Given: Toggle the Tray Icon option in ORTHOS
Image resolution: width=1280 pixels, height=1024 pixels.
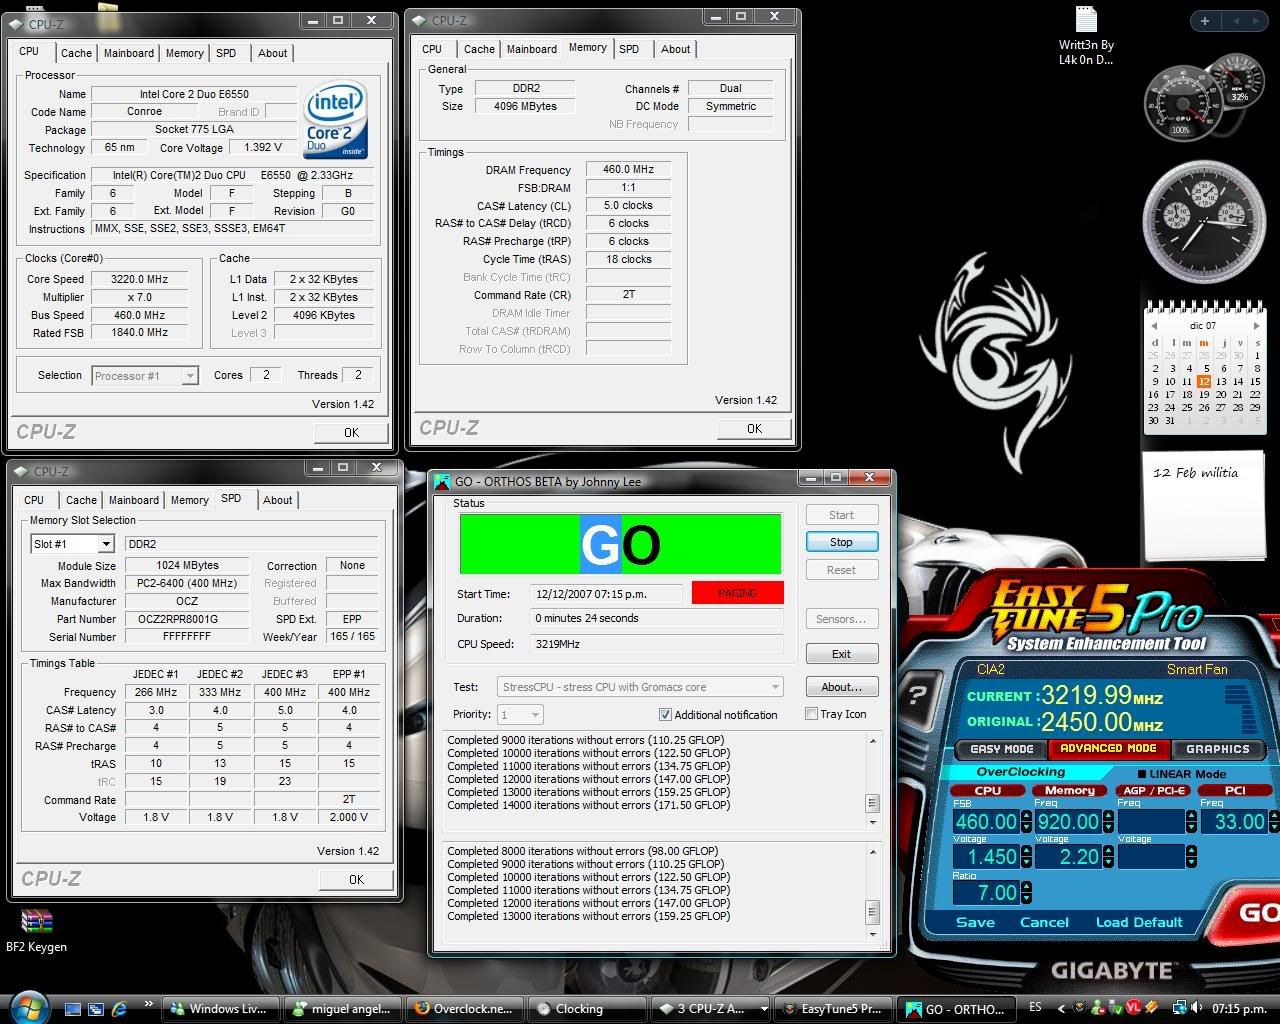Looking at the screenshot, I should 812,713.
